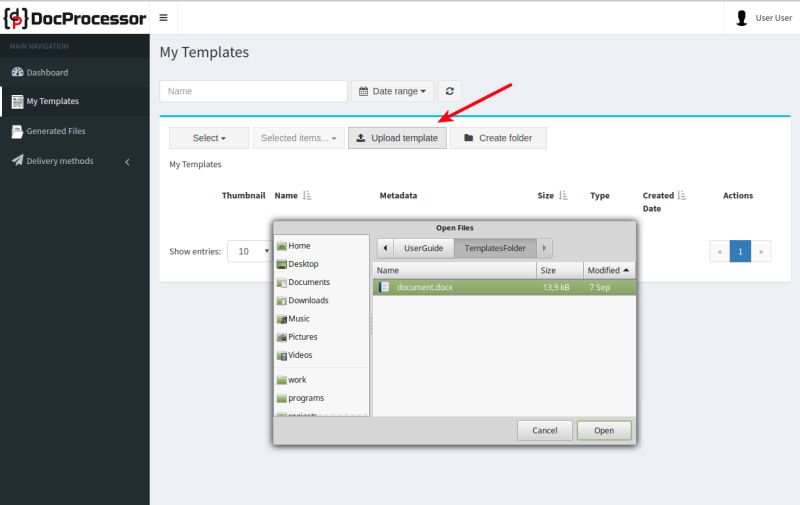Select Documents in file dialog sidebar
This screenshot has height=505, width=800.
(x=321, y=282)
